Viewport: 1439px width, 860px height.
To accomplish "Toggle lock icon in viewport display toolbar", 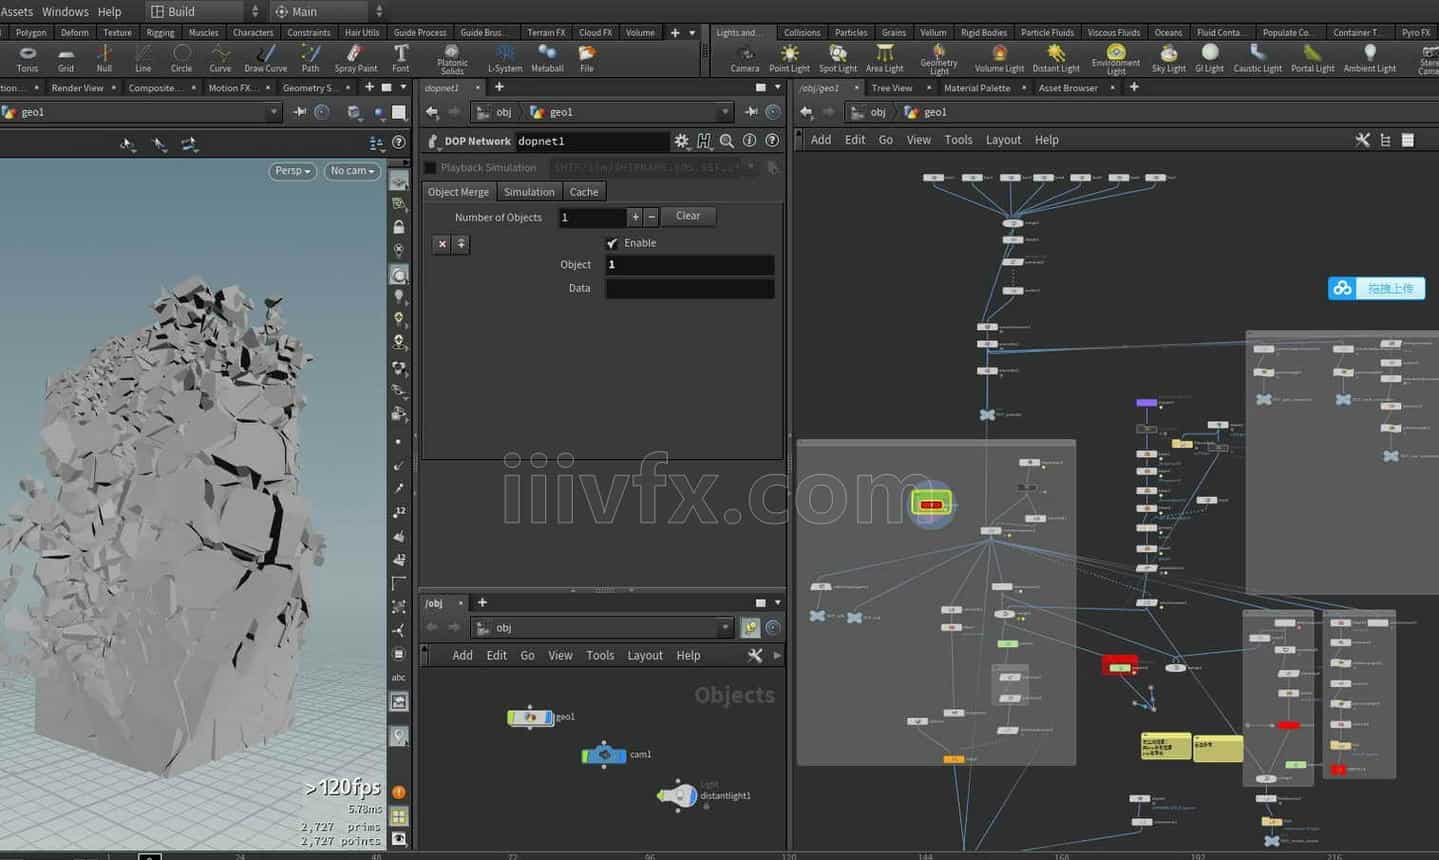I will click(x=399, y=227).
